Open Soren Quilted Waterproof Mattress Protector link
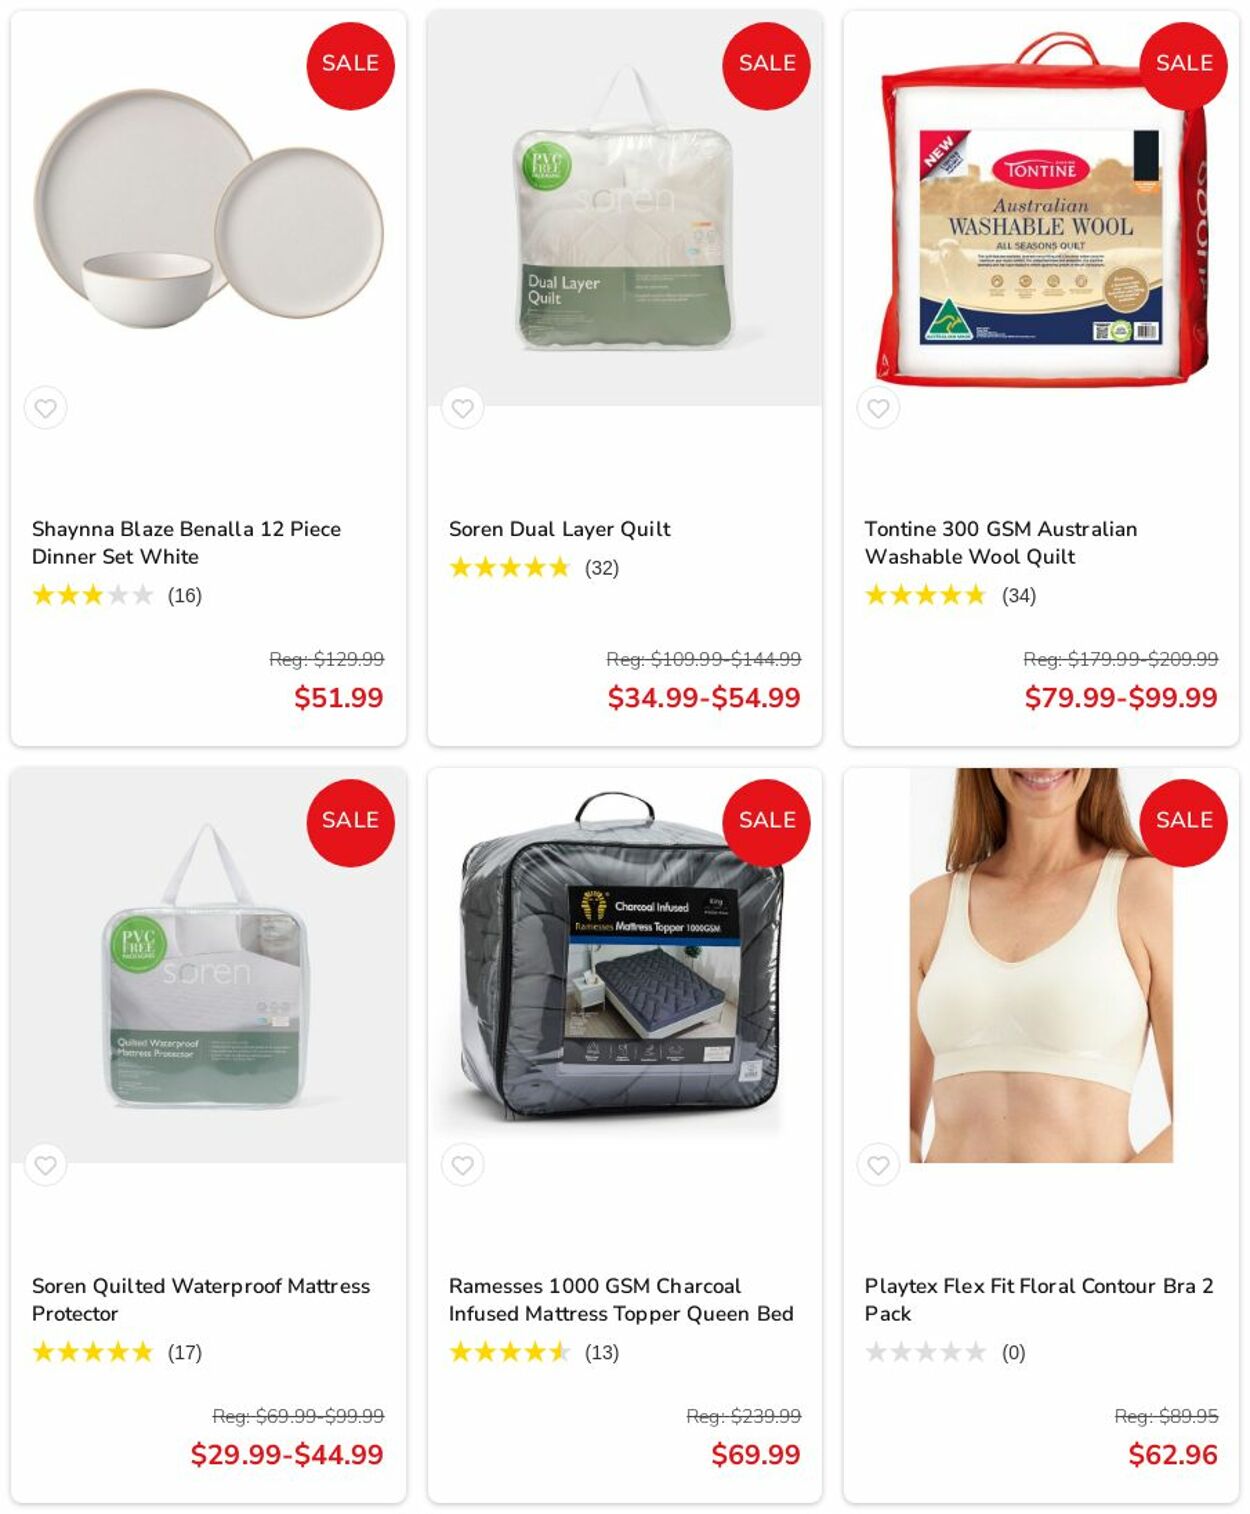This screenshot has width=1250, height=1514. pos(201,1299)
